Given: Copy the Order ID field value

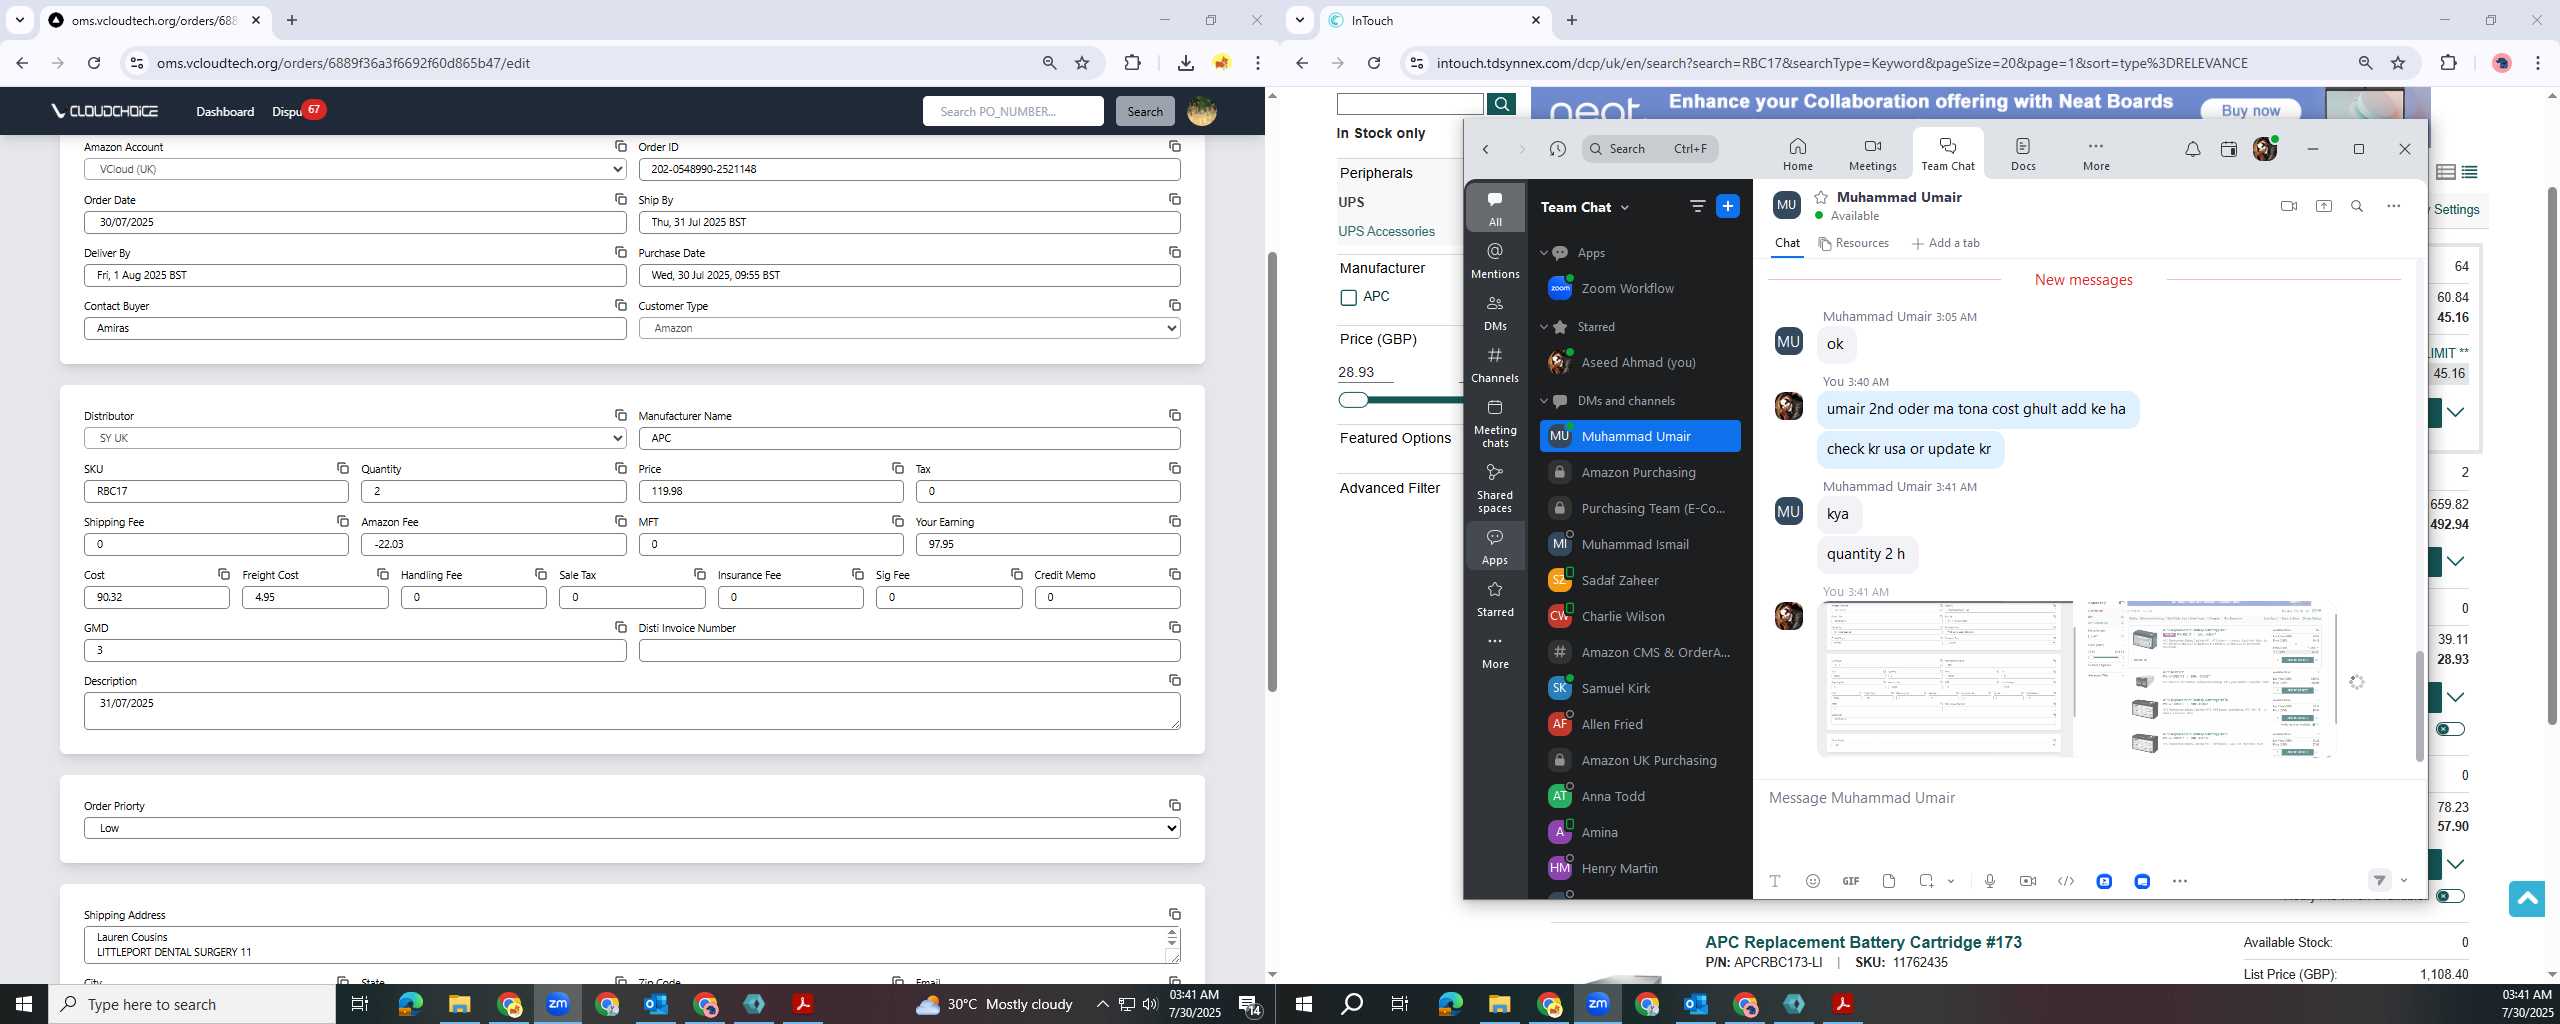Looking at the screenshot, I should [x=1174, y=146].
